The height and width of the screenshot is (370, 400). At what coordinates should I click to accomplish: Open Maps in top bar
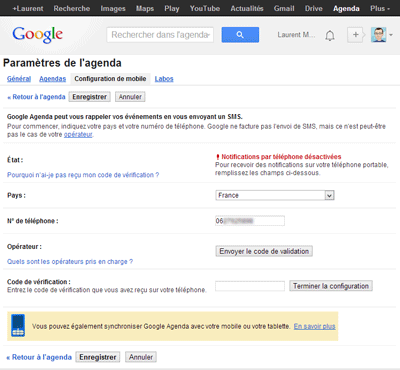click(145, 8)
